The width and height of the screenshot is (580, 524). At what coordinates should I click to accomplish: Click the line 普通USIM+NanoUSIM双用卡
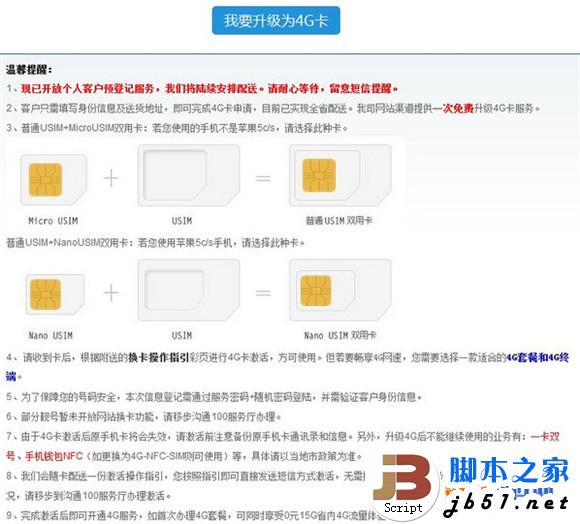click(155, 243)
